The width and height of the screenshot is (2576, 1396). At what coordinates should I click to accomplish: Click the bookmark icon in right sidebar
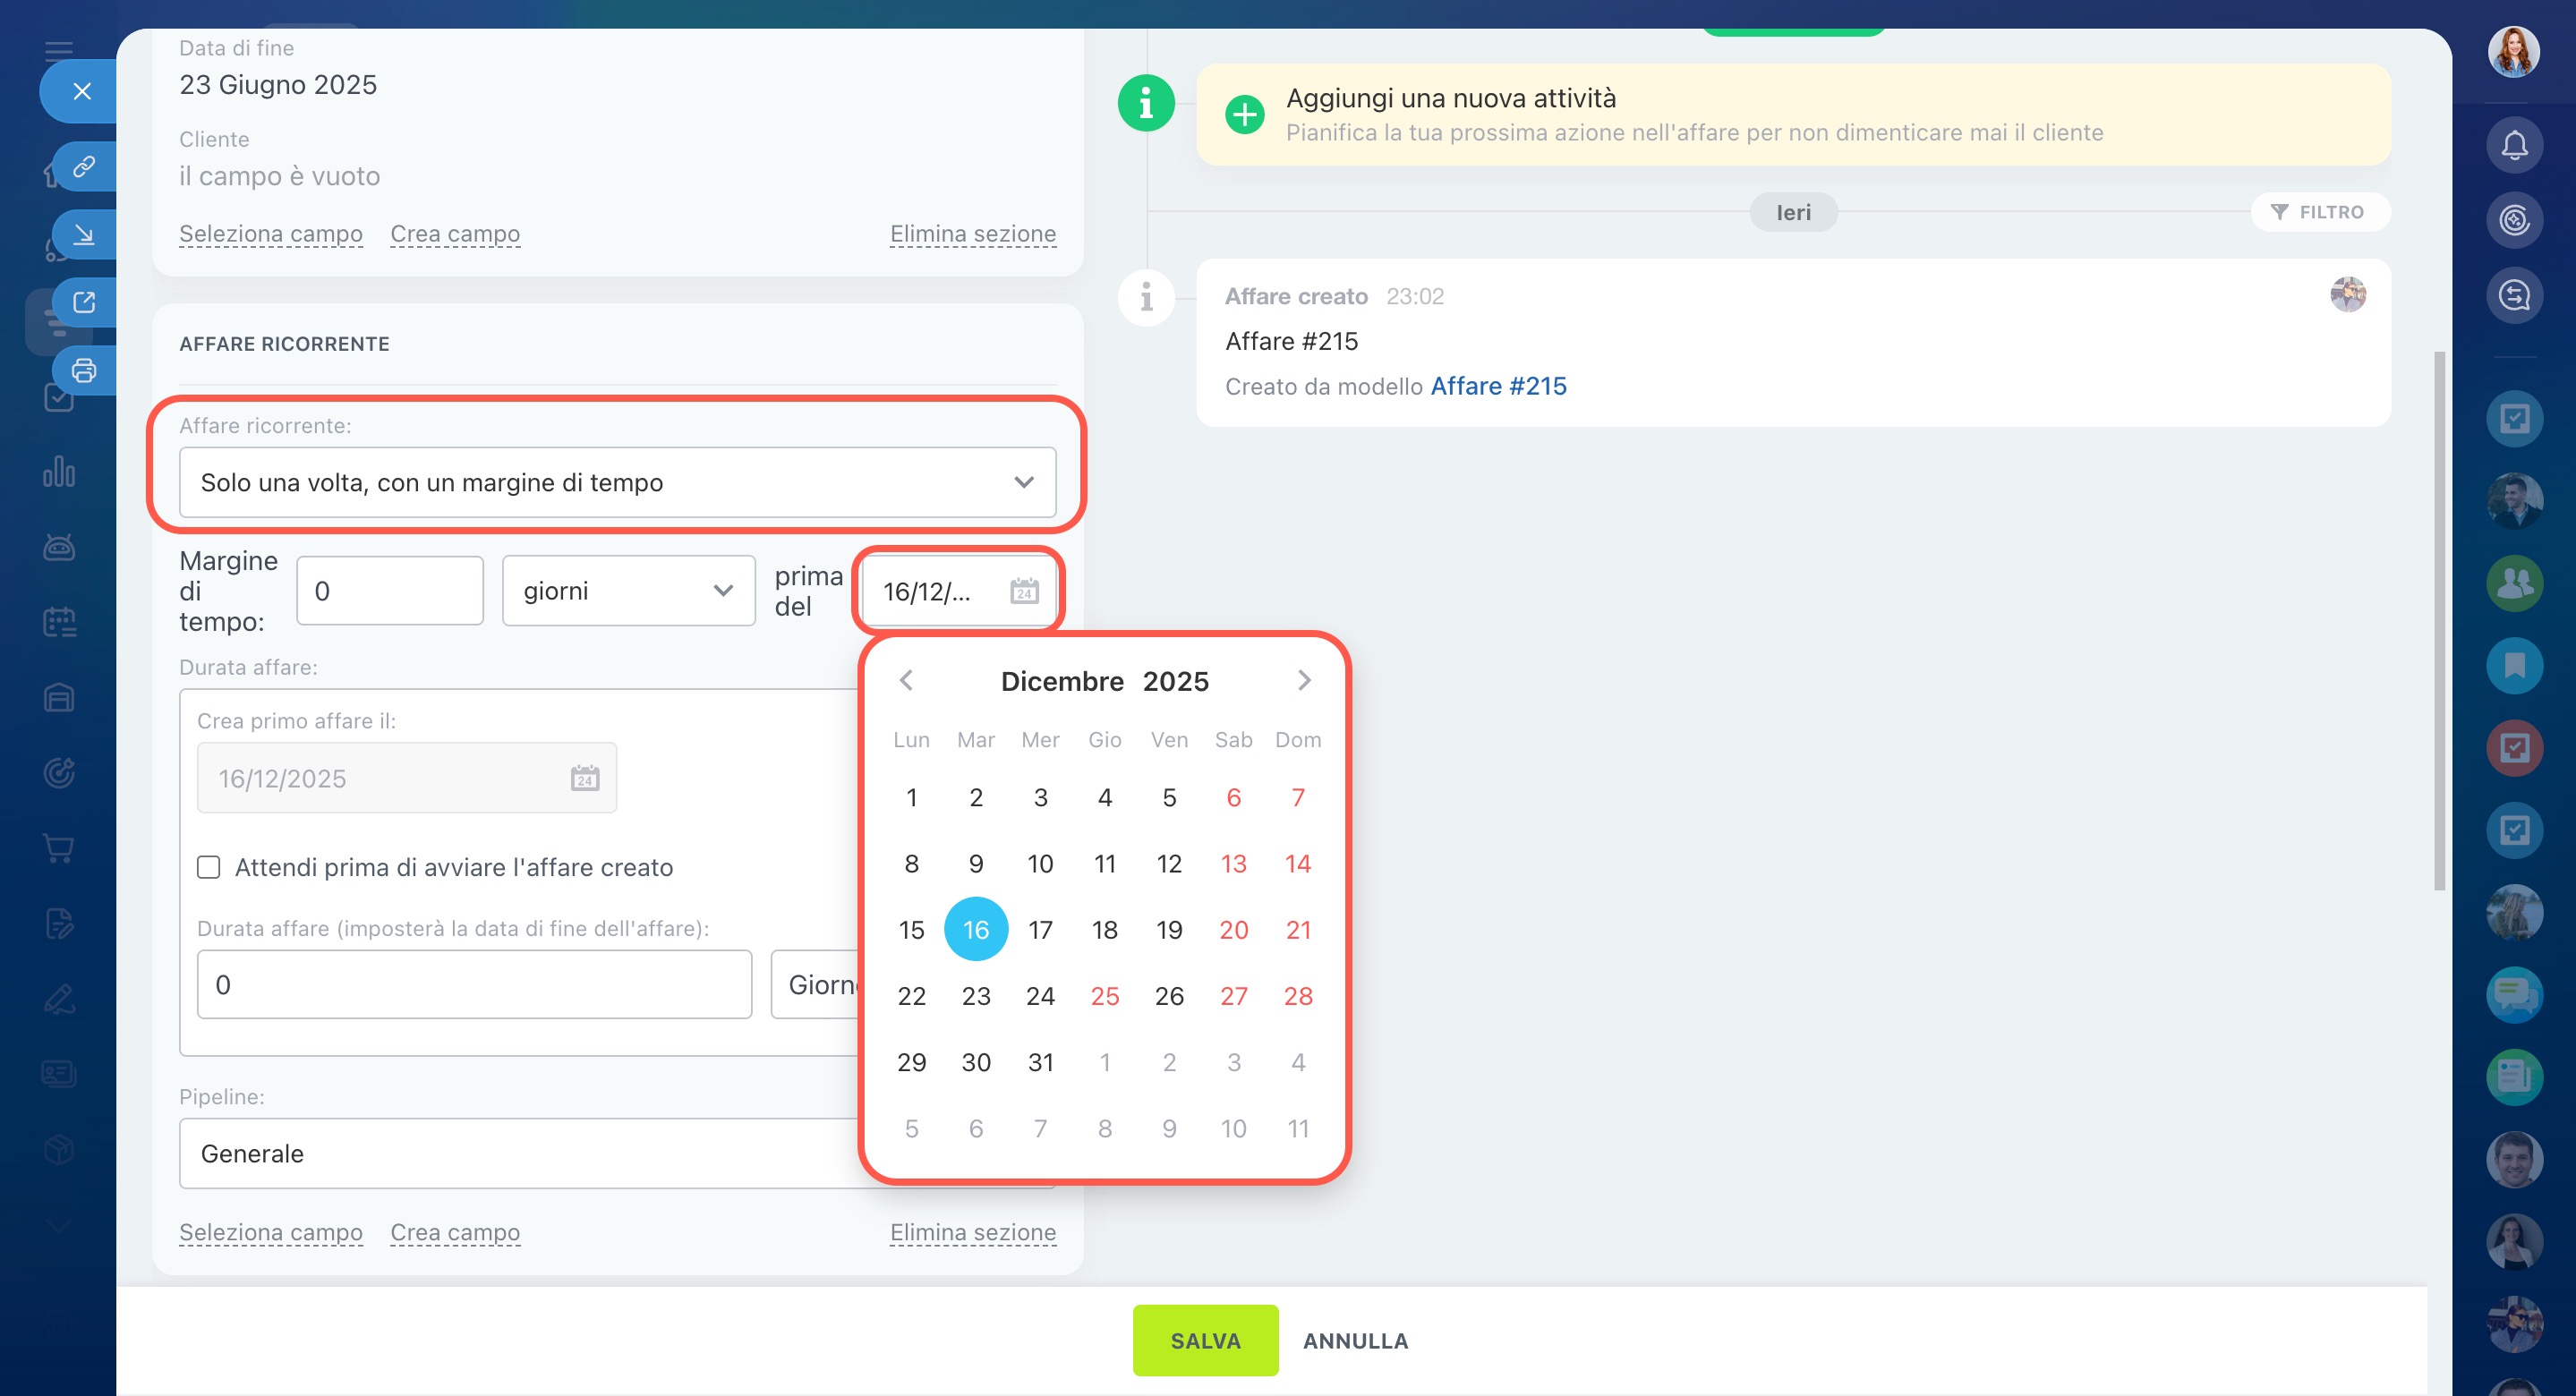2514,665
